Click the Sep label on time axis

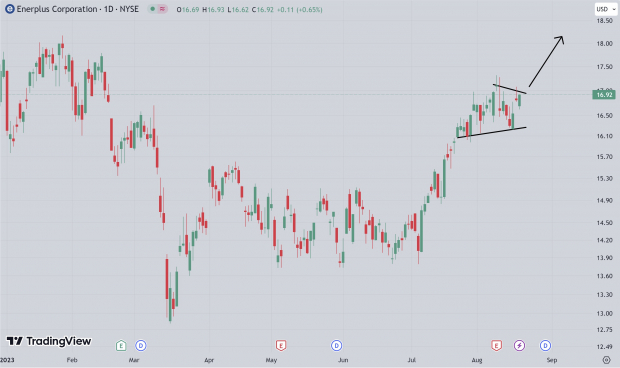pyautogui.click(x=552, y=360)
